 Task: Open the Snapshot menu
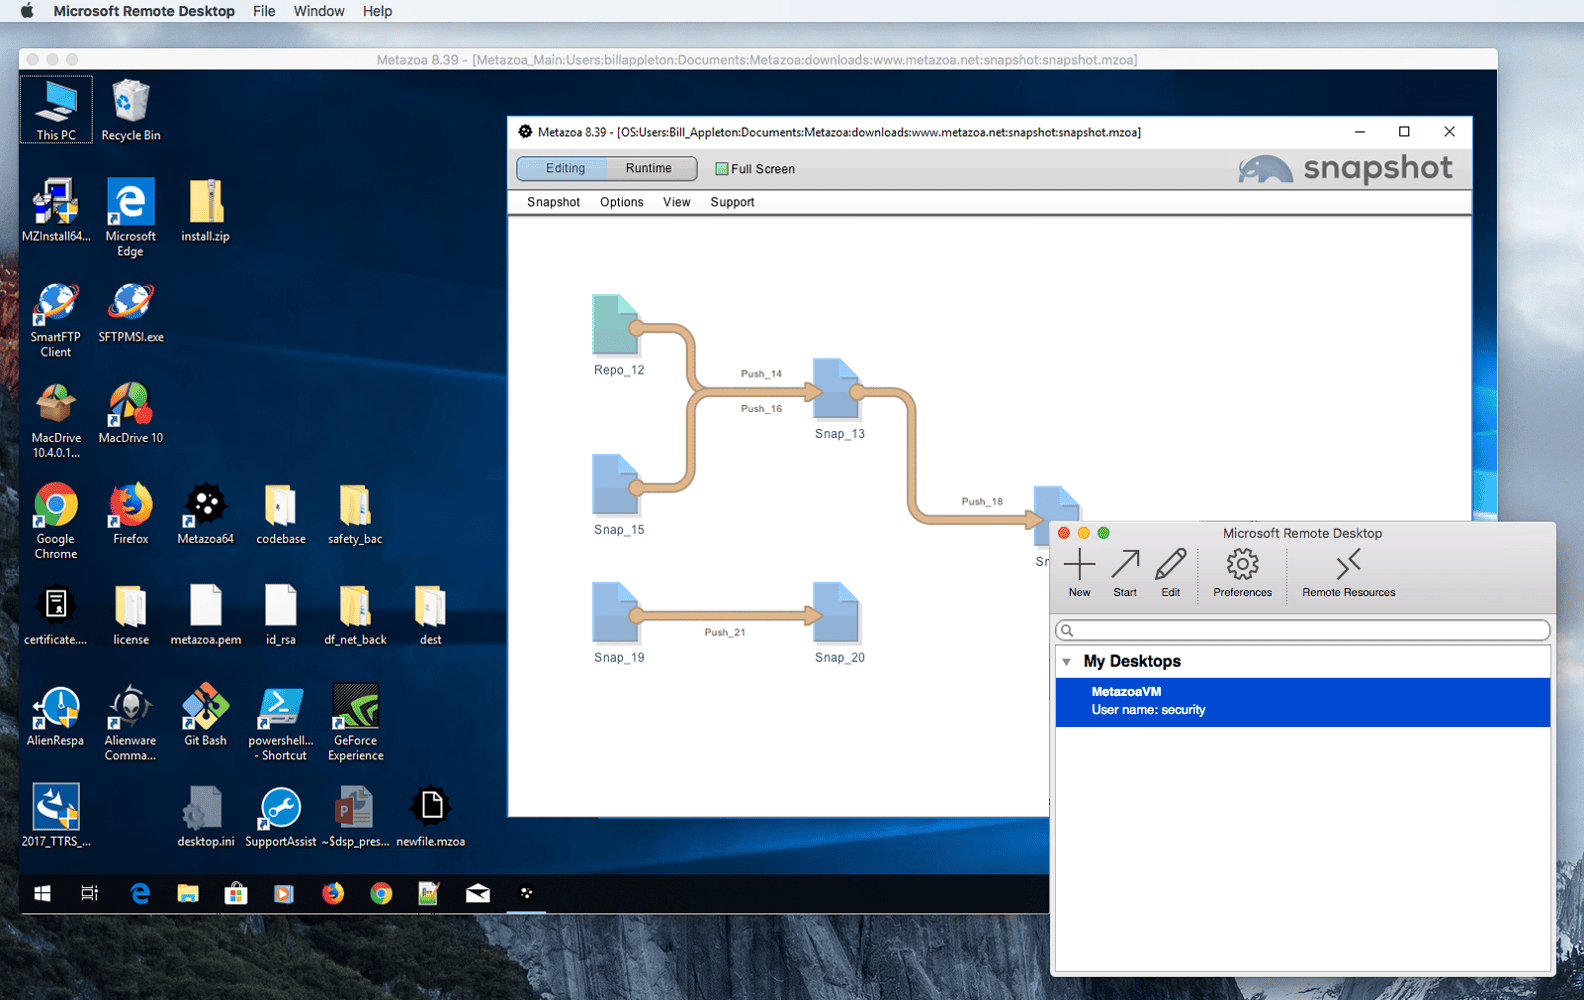click(x=553, y=202)
